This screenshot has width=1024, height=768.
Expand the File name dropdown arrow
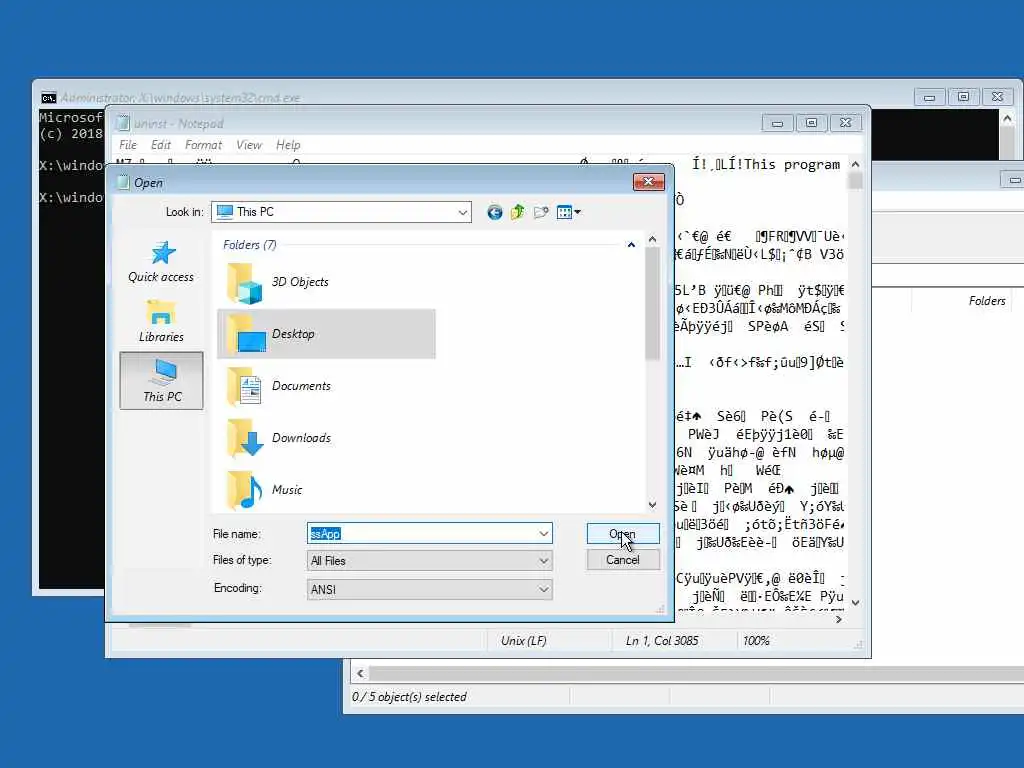click(543, 534)
